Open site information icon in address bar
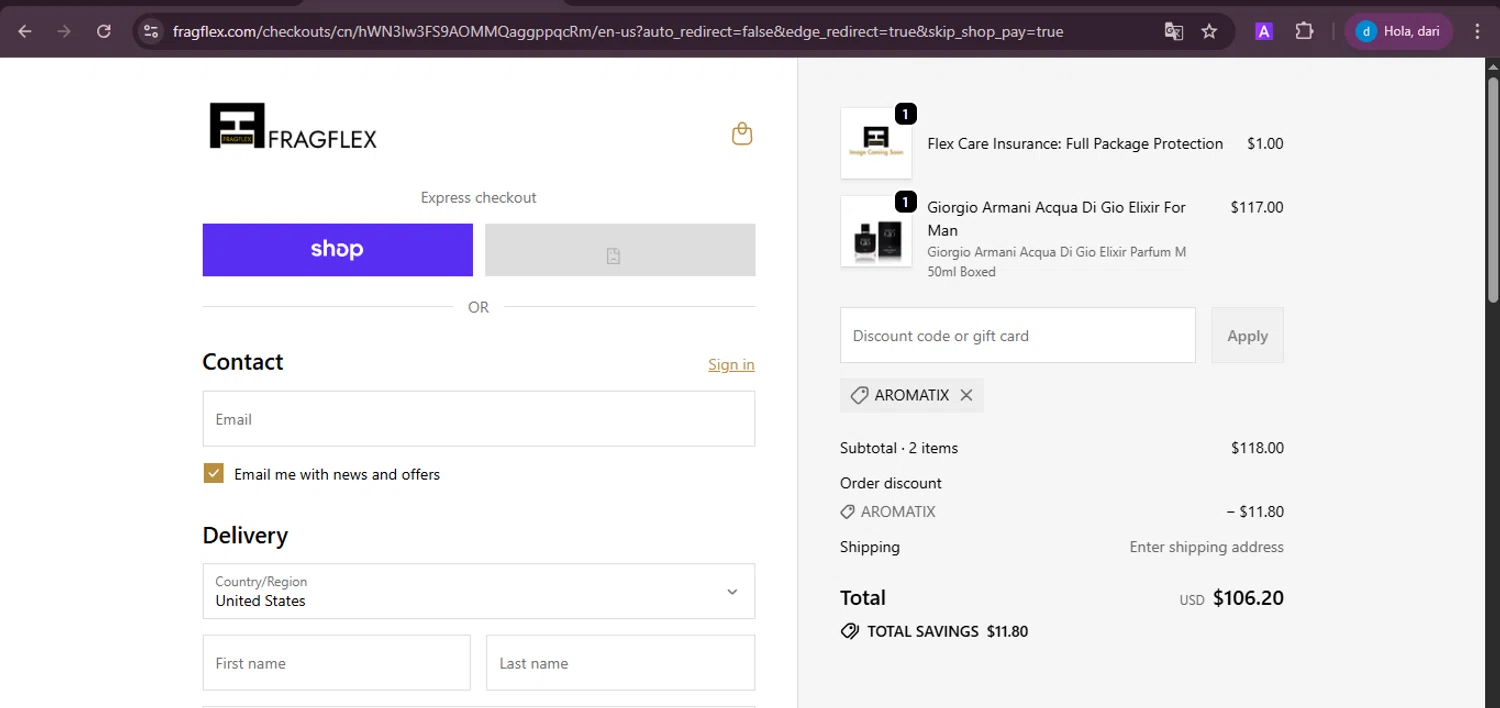The height and width of the screenshot is (708, 1500). [x=150, y=31]
